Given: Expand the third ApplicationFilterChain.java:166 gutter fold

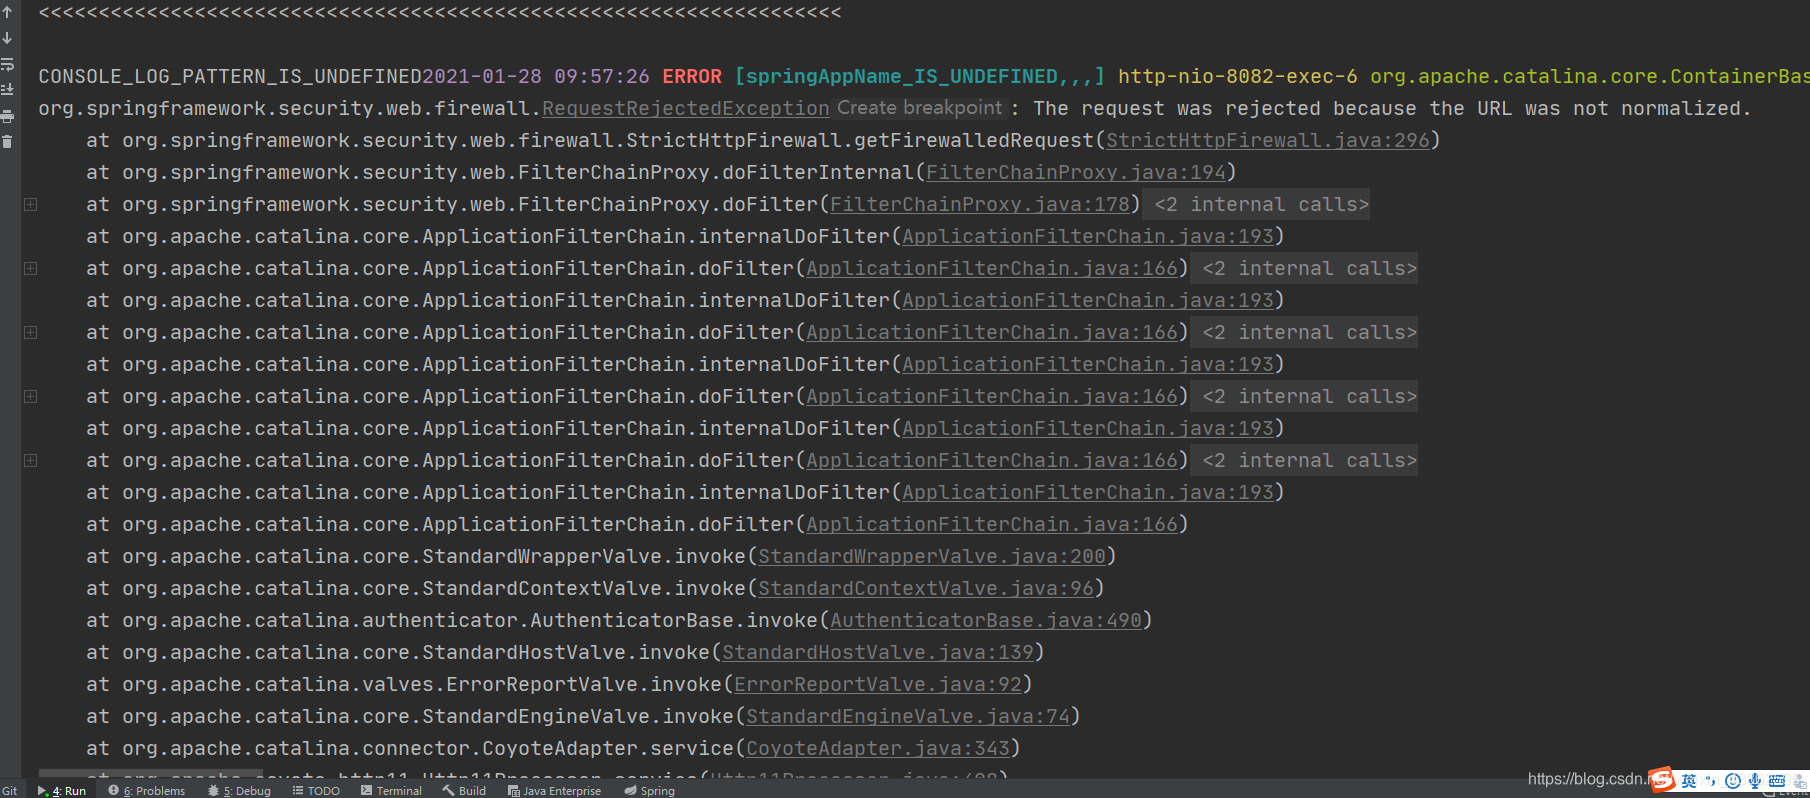Looking at the screenshot, I should pyautogui.click(x=31, y=396).
